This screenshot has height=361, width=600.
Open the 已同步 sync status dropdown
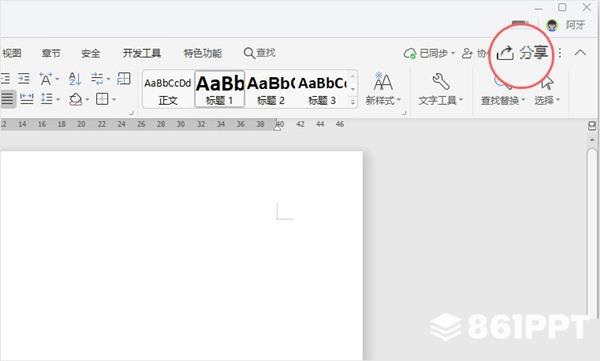pyautogui.click(x=429, y=53)
